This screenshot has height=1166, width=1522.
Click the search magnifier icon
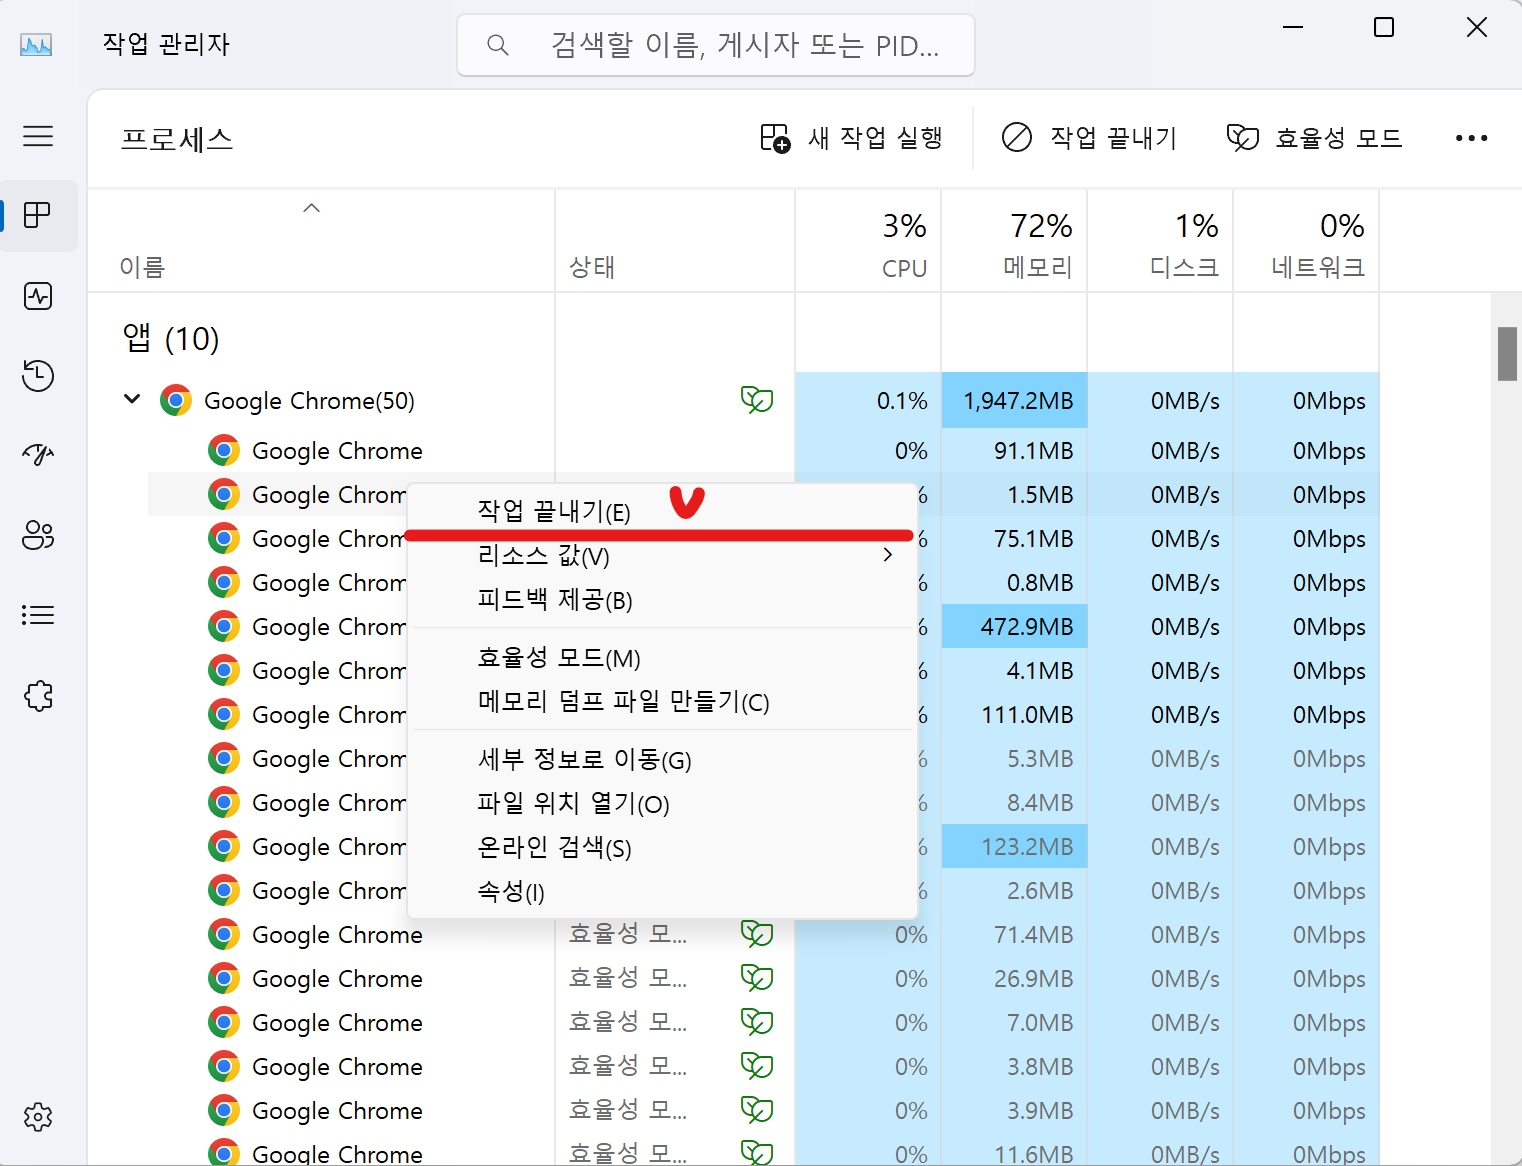(x=497, y=45)
